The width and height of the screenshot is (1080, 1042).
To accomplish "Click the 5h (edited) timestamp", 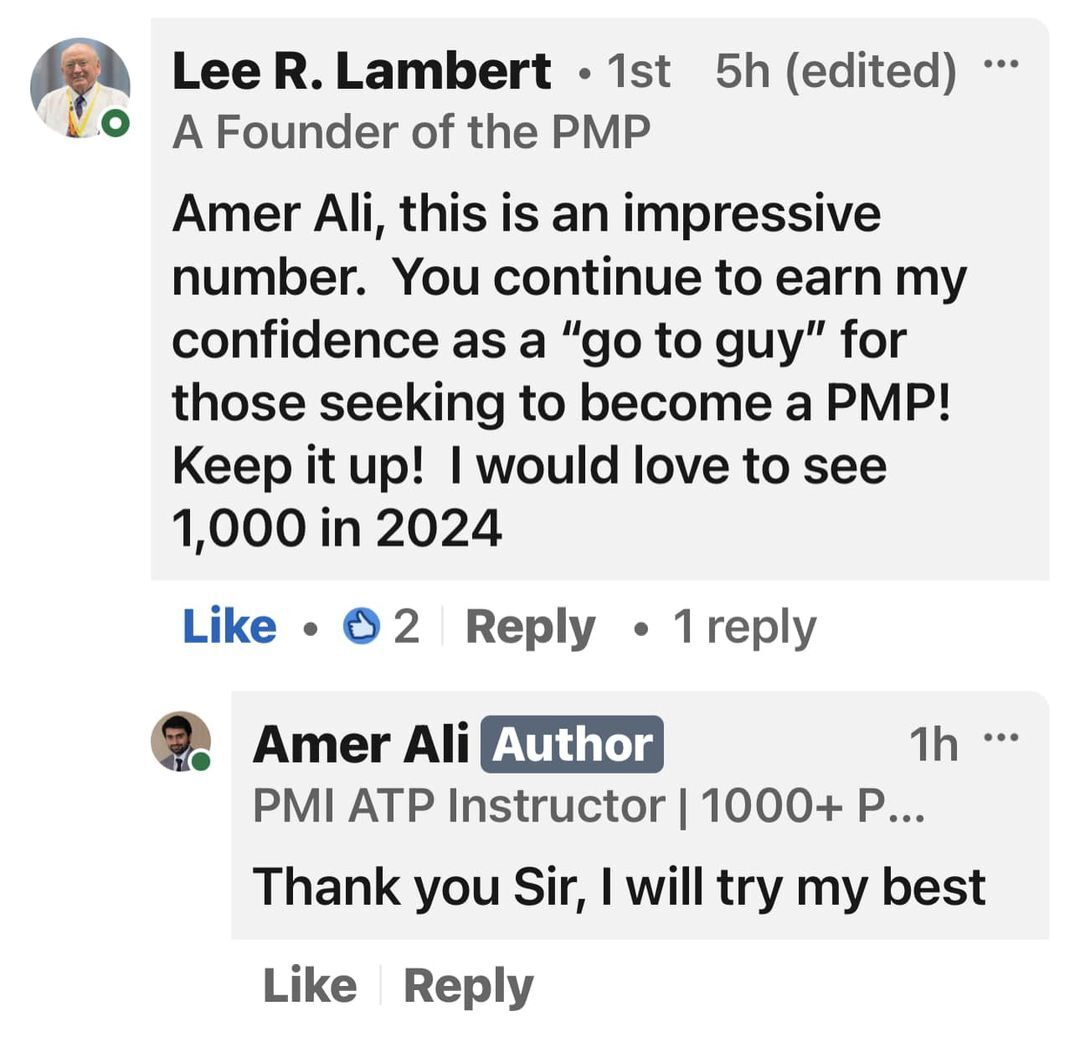I will pyautogui.click(x=835, y=71).
